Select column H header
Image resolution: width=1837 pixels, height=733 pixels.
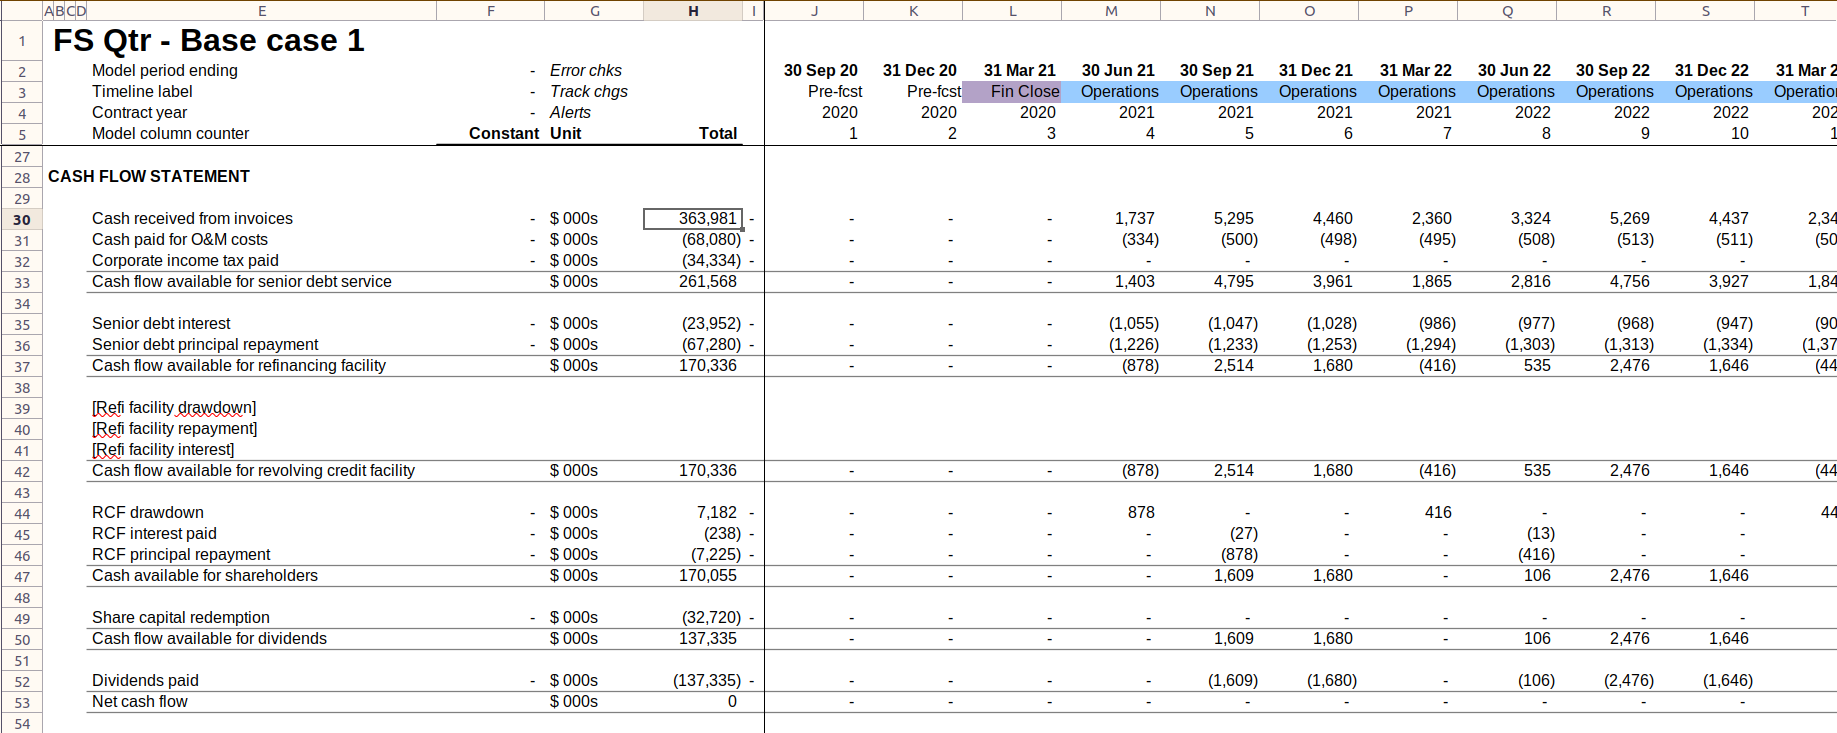(x=693, y=10)
